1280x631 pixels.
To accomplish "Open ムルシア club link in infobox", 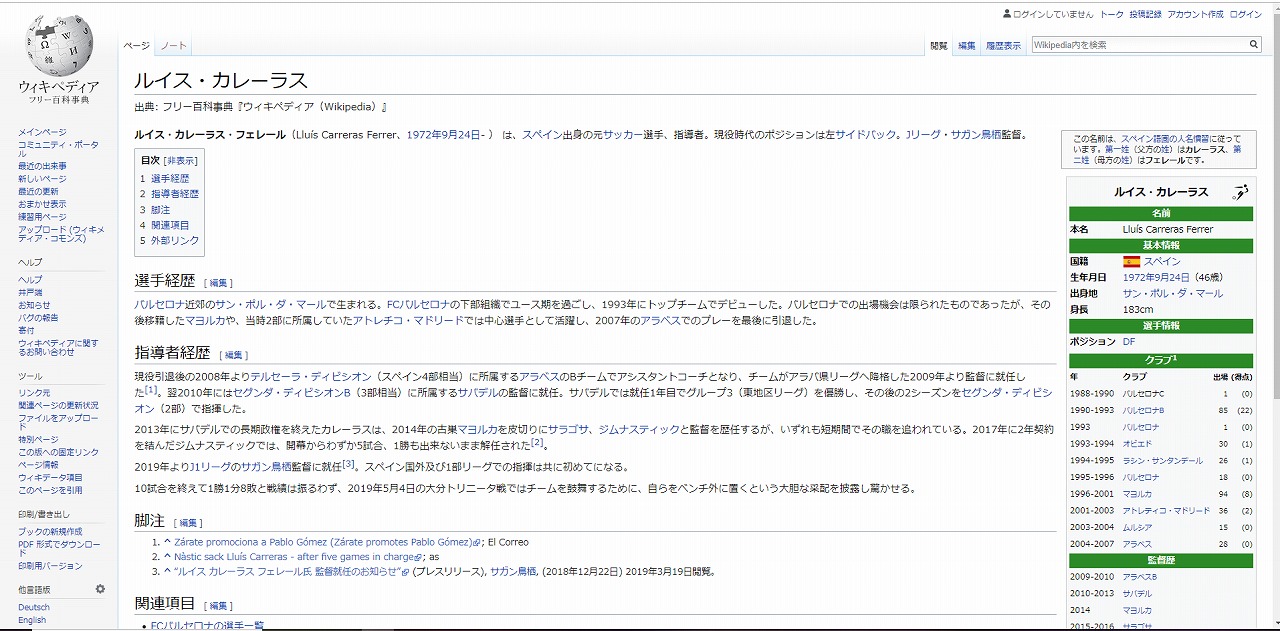I will tap(1137, 527).
